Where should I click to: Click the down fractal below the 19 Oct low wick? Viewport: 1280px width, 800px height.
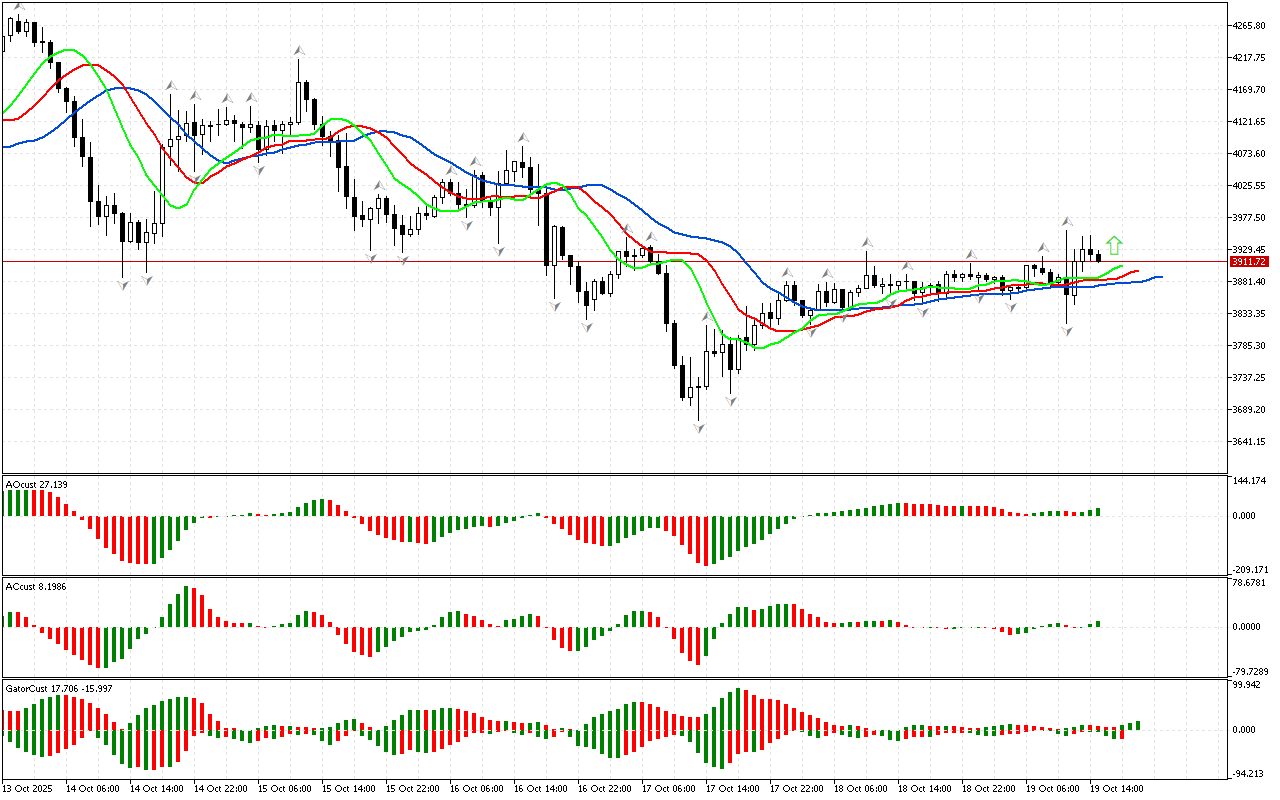1068,331
